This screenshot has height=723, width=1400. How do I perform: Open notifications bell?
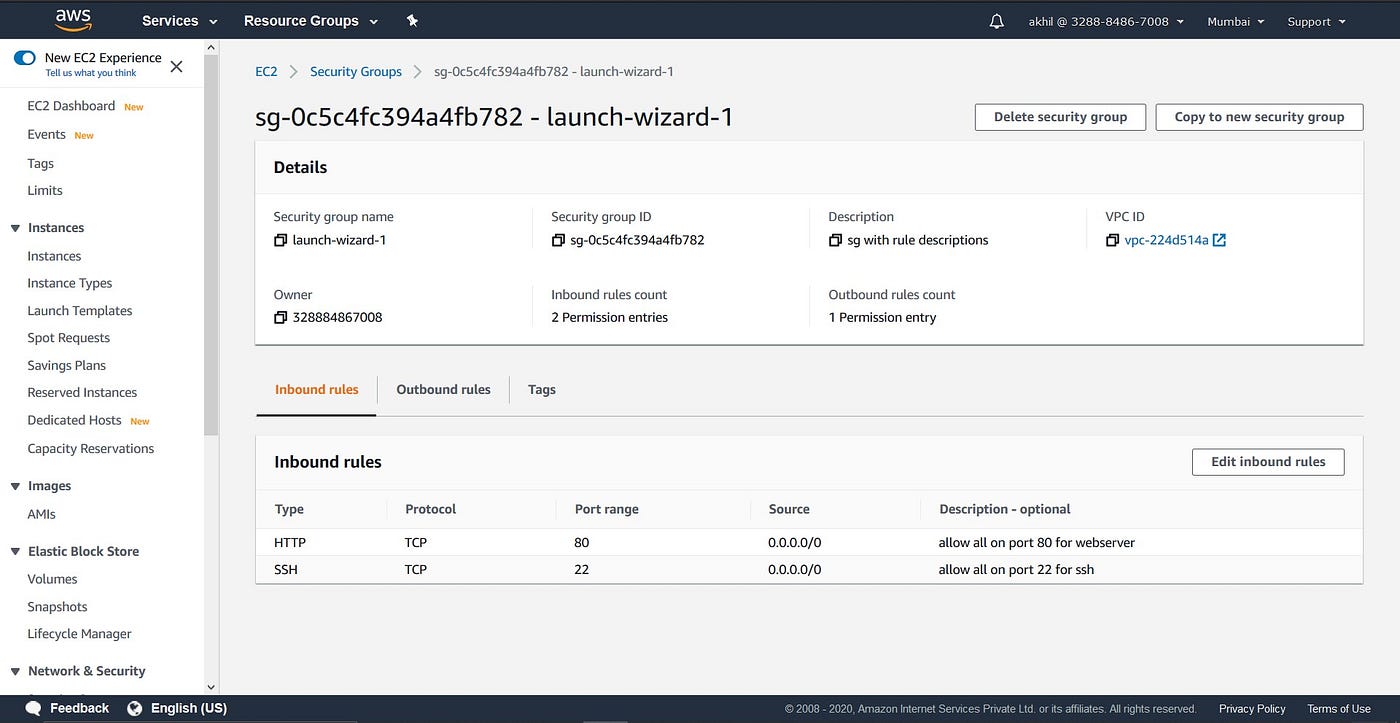(996, 21)
